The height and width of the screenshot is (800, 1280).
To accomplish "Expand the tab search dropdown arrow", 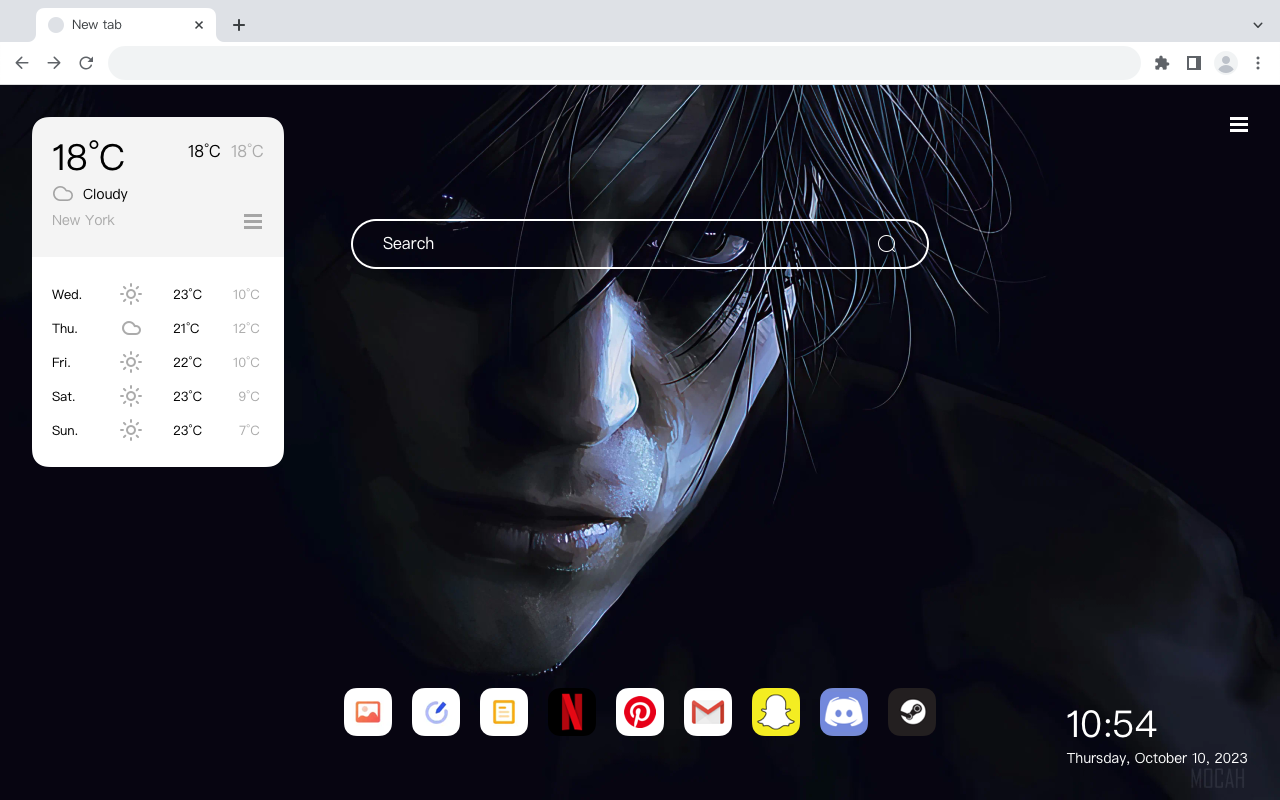I will 1258,25.
